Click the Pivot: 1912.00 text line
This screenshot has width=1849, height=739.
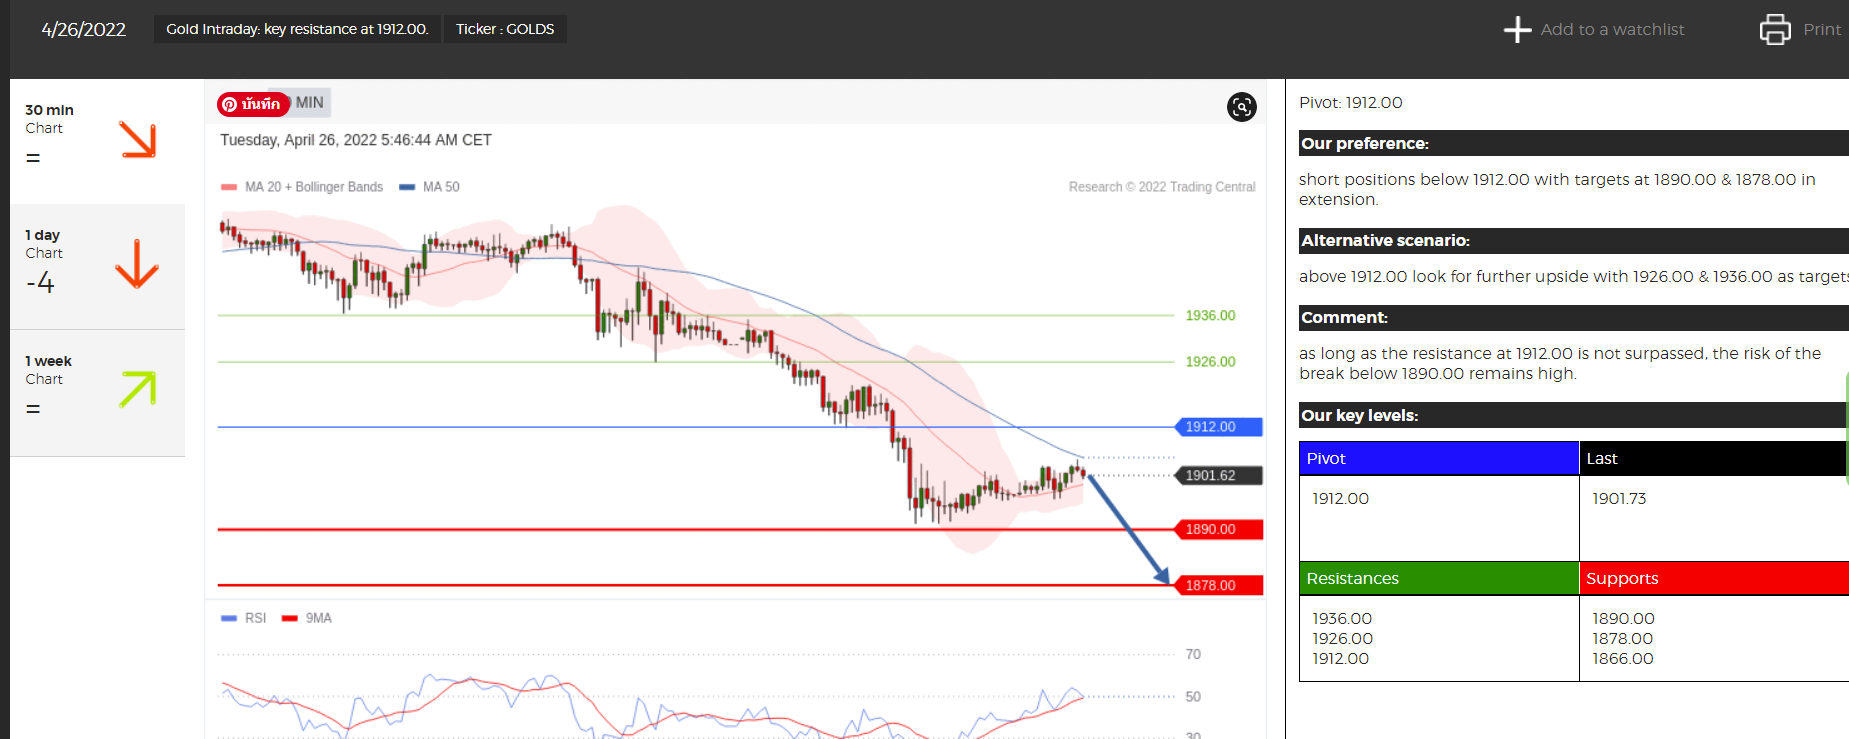tap(1350, 102)
